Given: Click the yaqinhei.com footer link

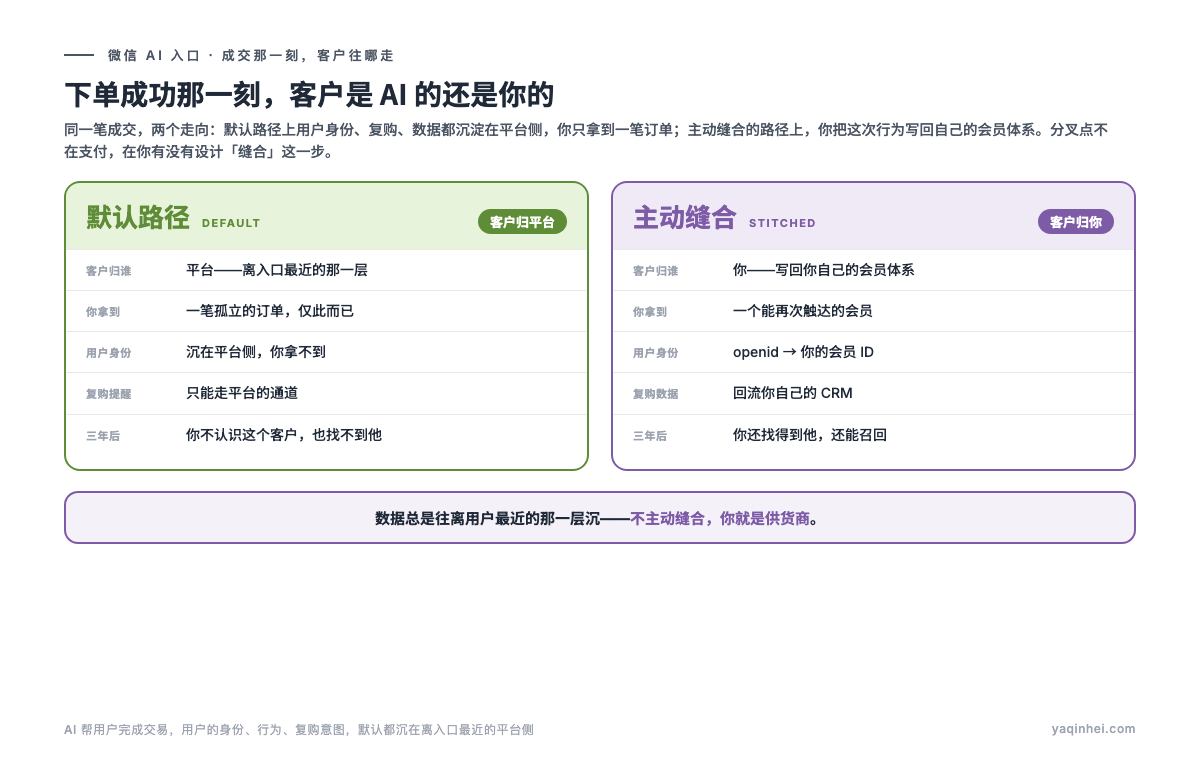Looking at the screenshot, I should click(x=1093, y=729).
